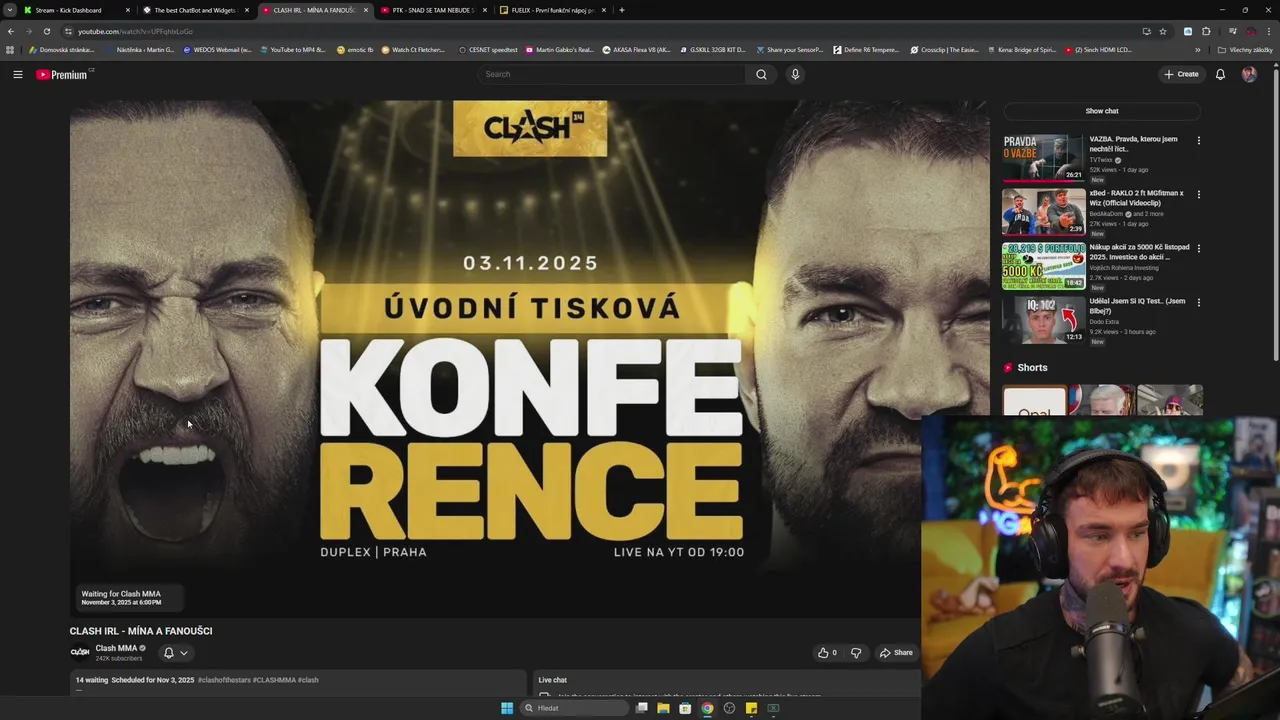The height and width of the screenshot is (720, 1280).
Task: Switch to the PTK - SNAD SE TAM NEBUDE tab
Action: point(433,10)
